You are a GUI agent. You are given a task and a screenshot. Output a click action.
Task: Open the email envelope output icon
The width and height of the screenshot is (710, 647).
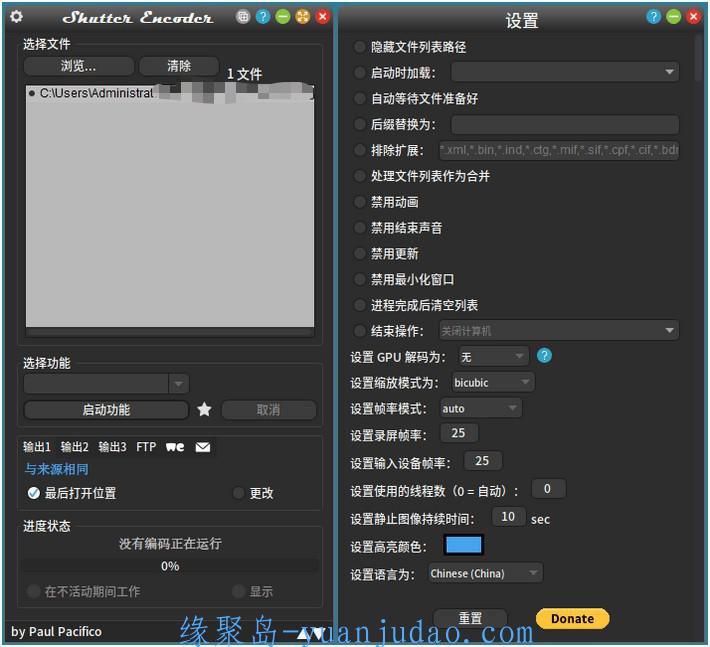[202, 447]
